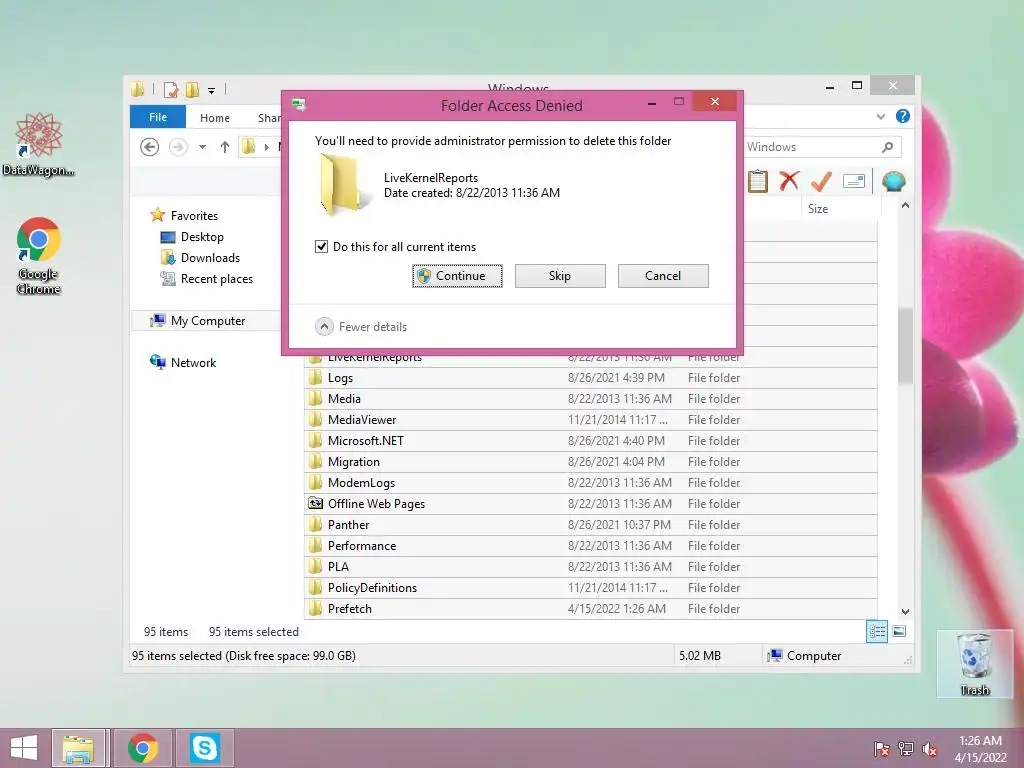The height and width of the screenshot is (768, 1024).
Task: Click Properties icon in quick access toolbar
Action: pos(171,90)
